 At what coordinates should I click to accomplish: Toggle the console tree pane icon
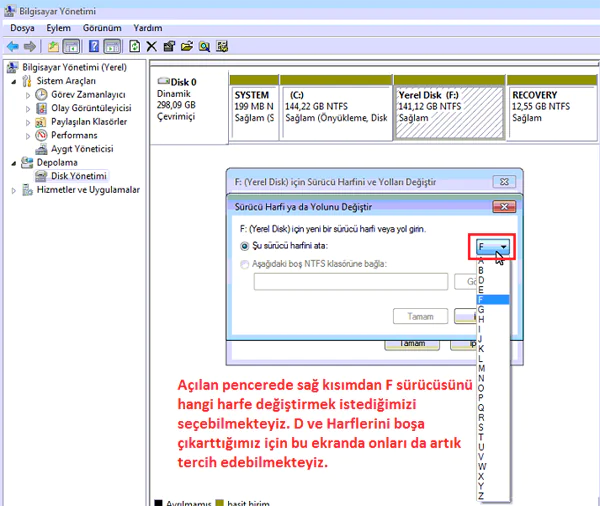(72, 47)
